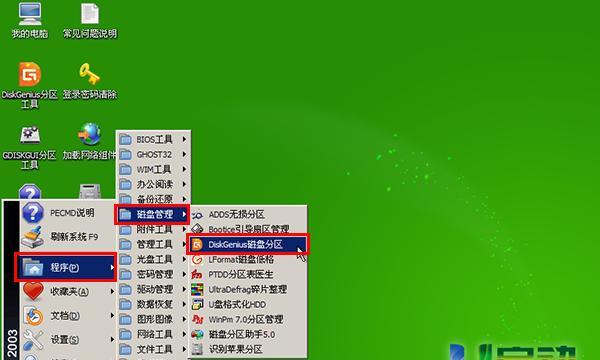Expand GHOST32 folder submenu
The image size is (600, 360).
153,154
